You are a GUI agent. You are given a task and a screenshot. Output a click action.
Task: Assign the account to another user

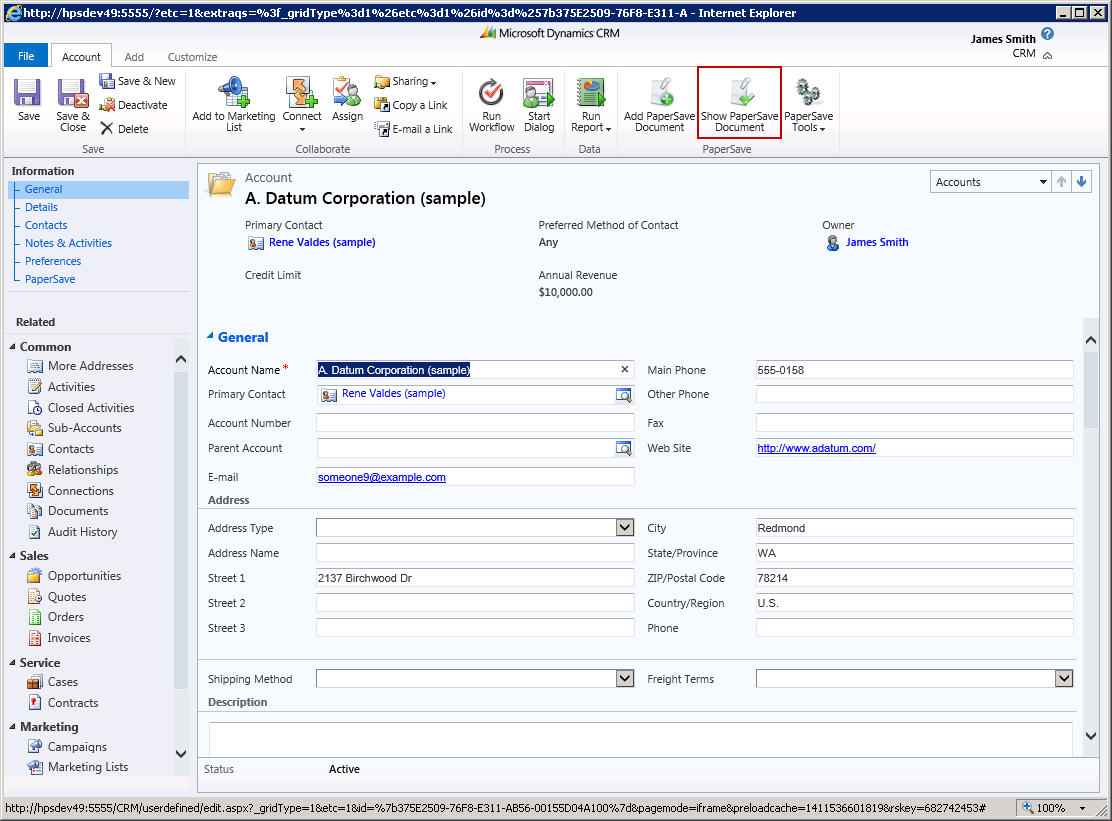coord(348,99)
